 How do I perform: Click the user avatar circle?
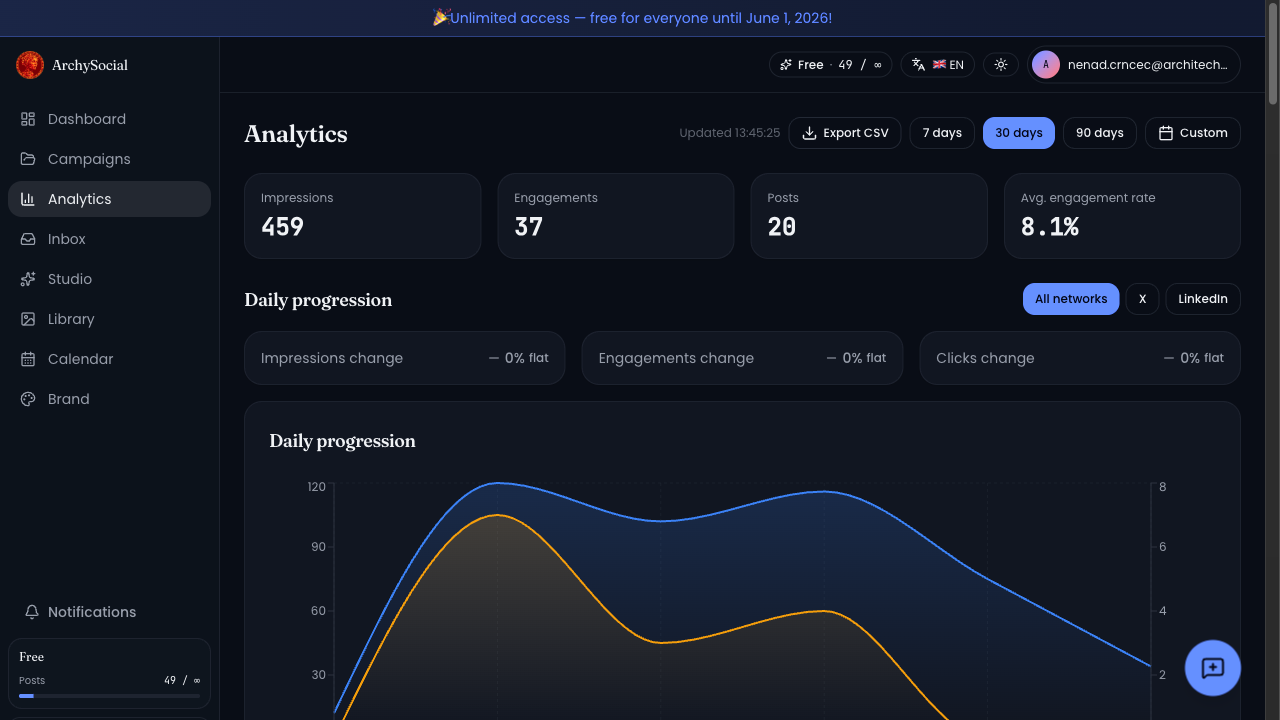[1046, 65]
